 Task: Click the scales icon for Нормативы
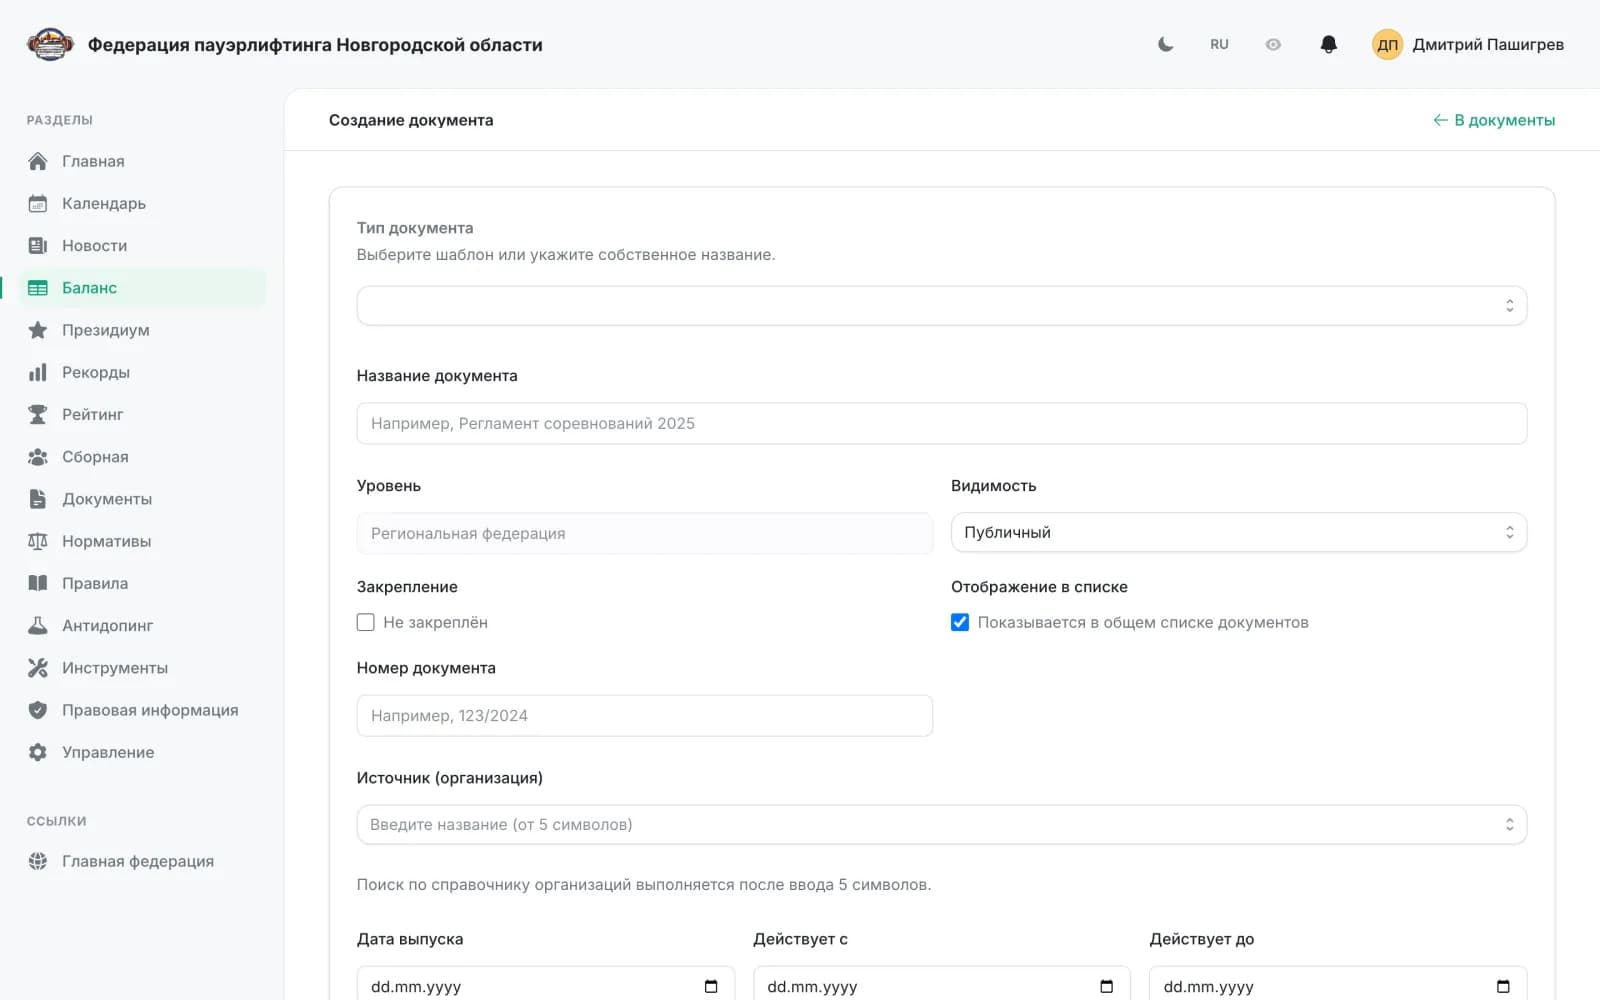point(38,541)
